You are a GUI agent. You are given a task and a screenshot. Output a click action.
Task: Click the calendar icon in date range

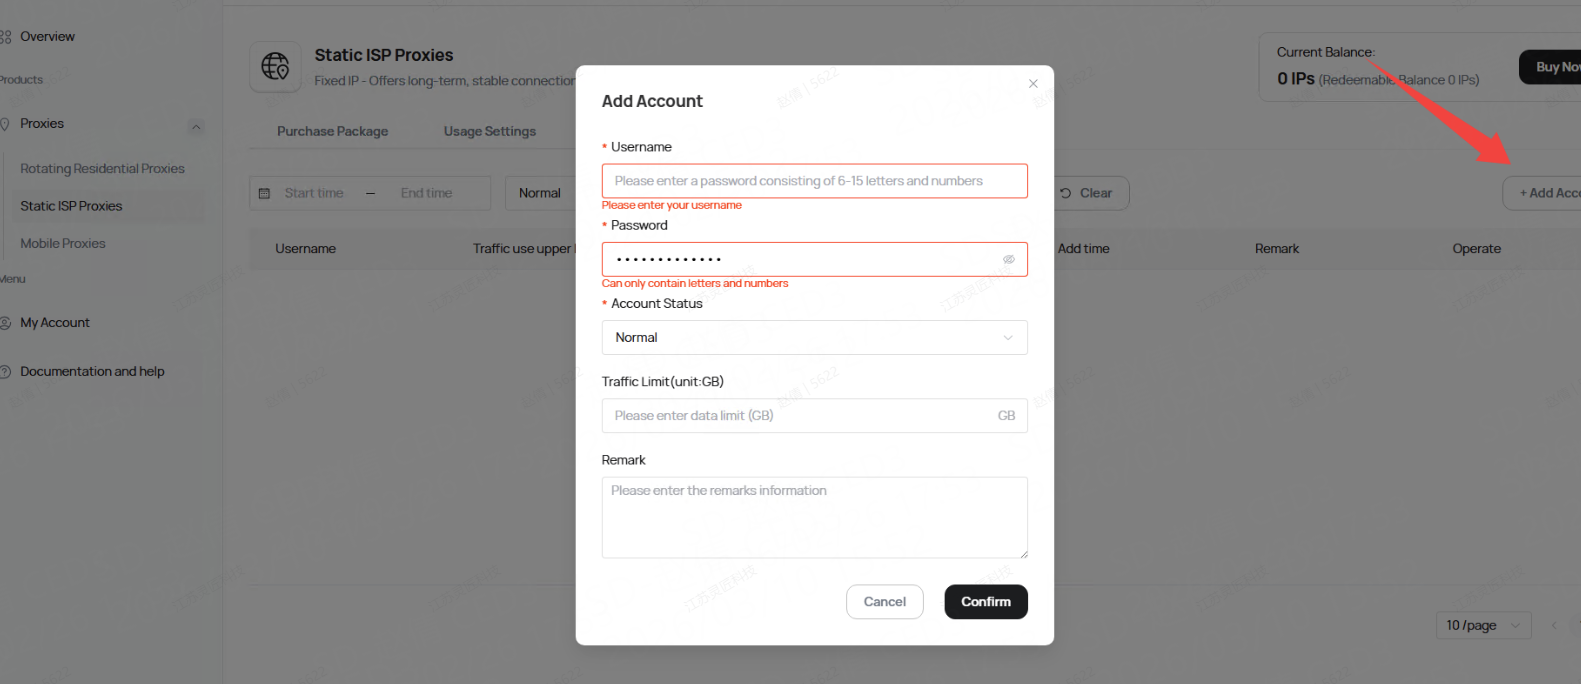tap(265, 194)
